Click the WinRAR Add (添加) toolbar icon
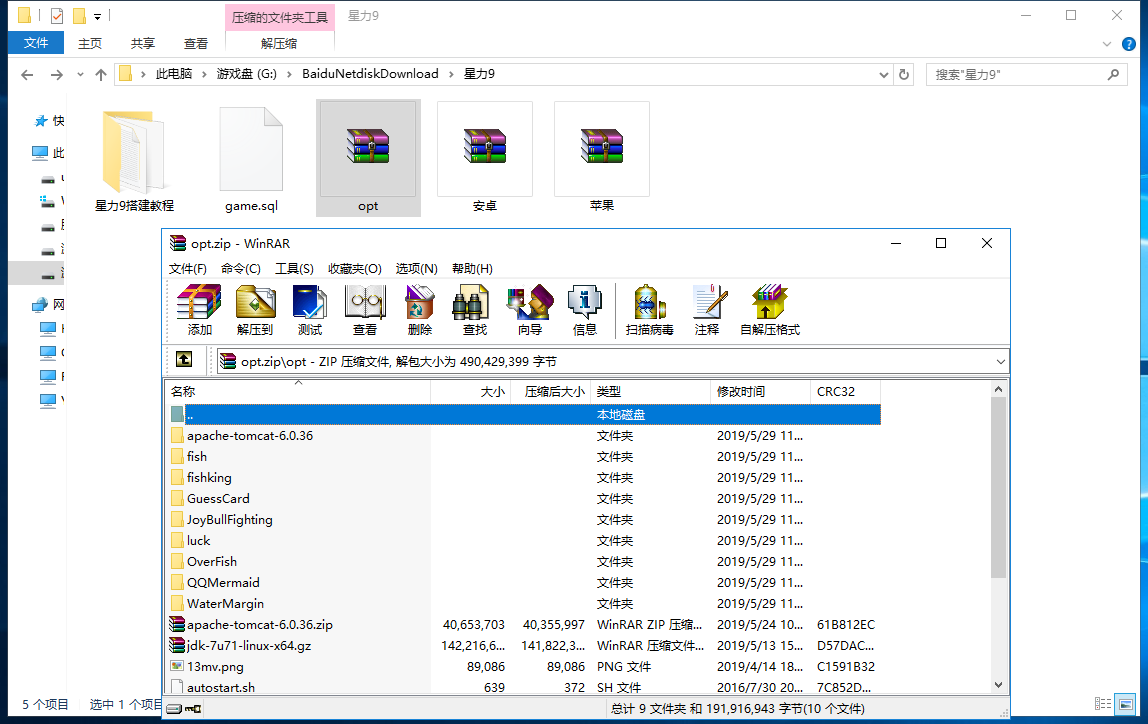This screenshot has width=1148, height=724. pyautogui.click(x=199, y=310)
